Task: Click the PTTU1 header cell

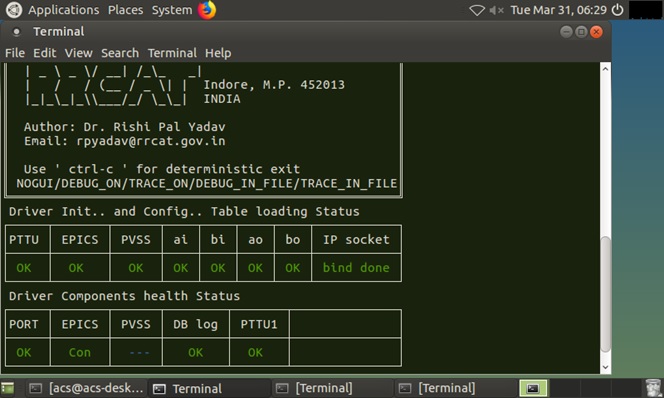Action: coord(259,324)
